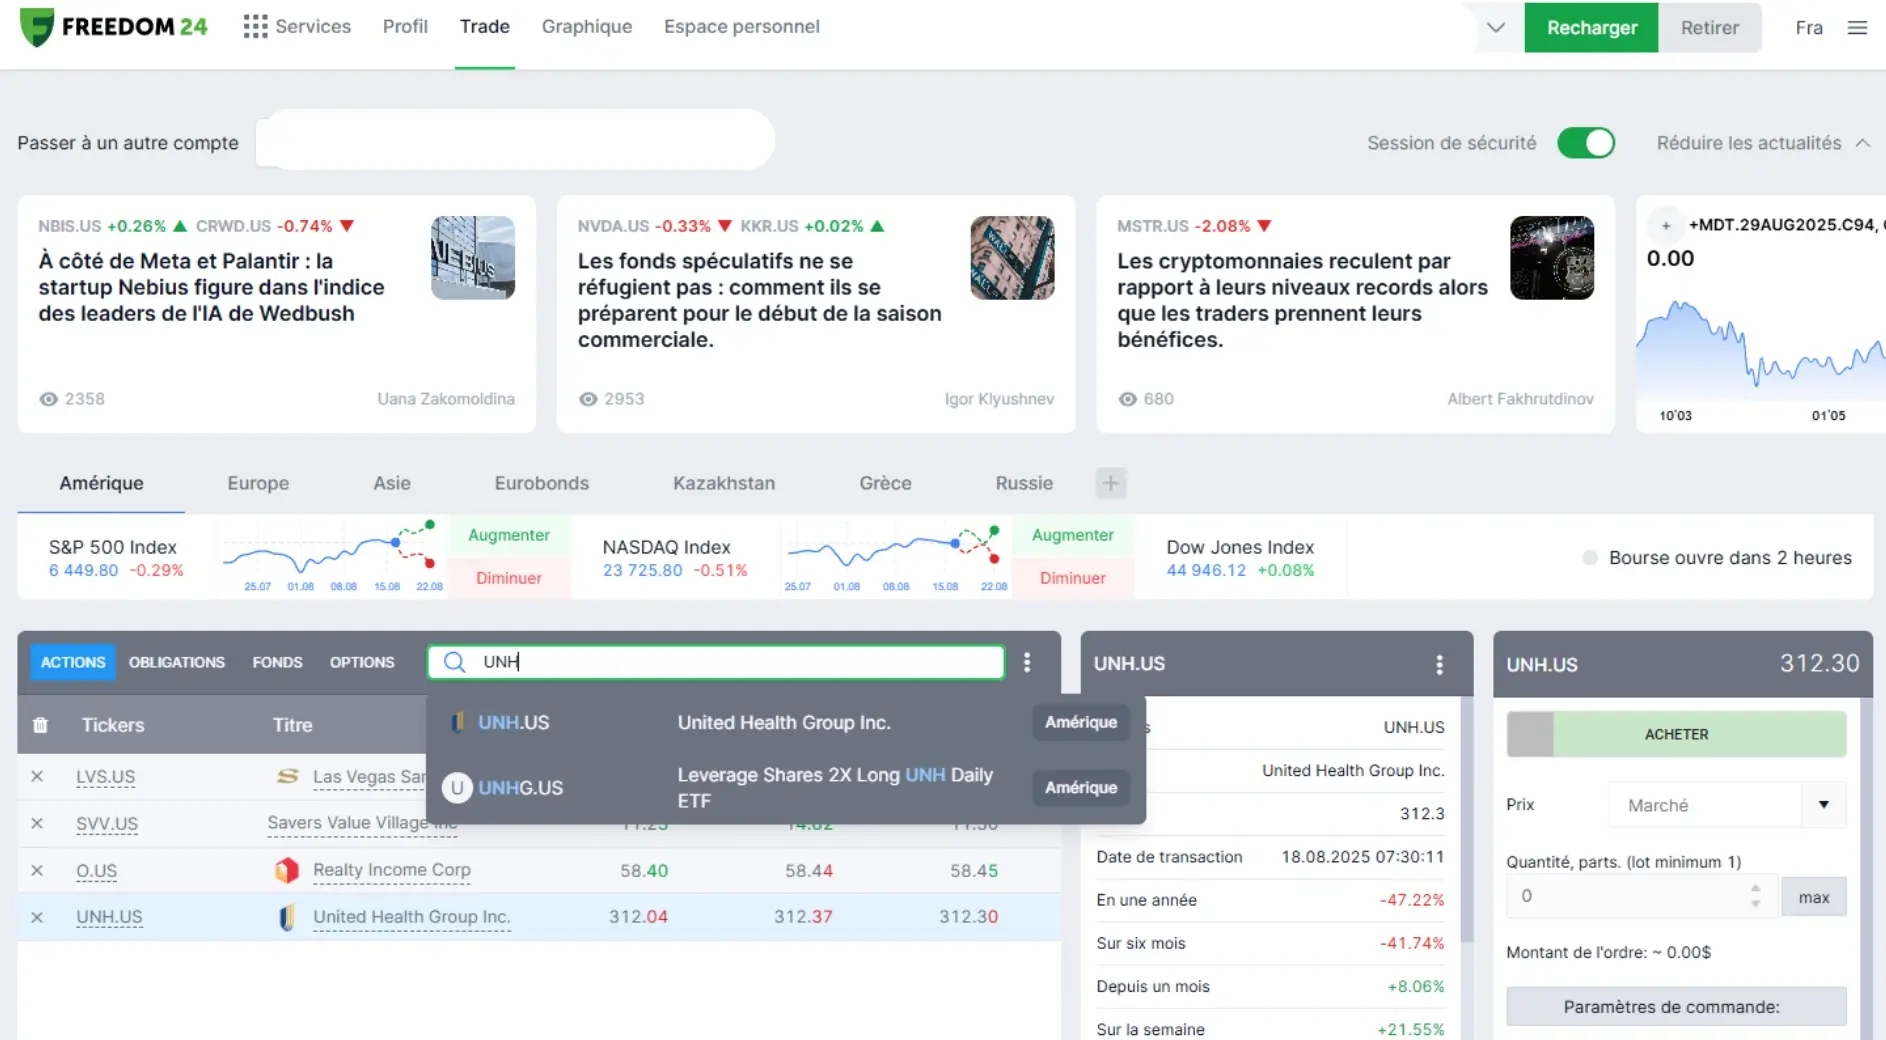Open the hamburger menu icon

pyautogui.click(x=1857, y=28)
